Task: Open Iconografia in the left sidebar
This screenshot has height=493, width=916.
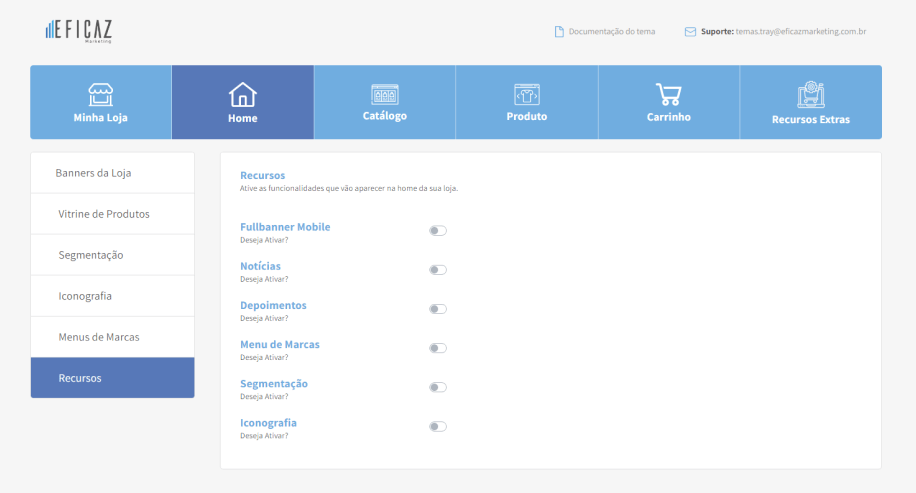Action: coord(112,296)
